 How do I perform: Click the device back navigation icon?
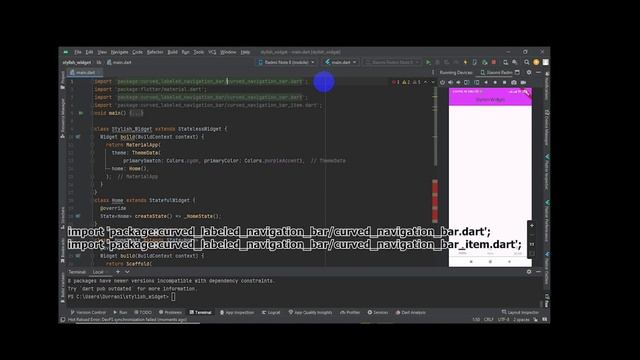coord(486,82)
